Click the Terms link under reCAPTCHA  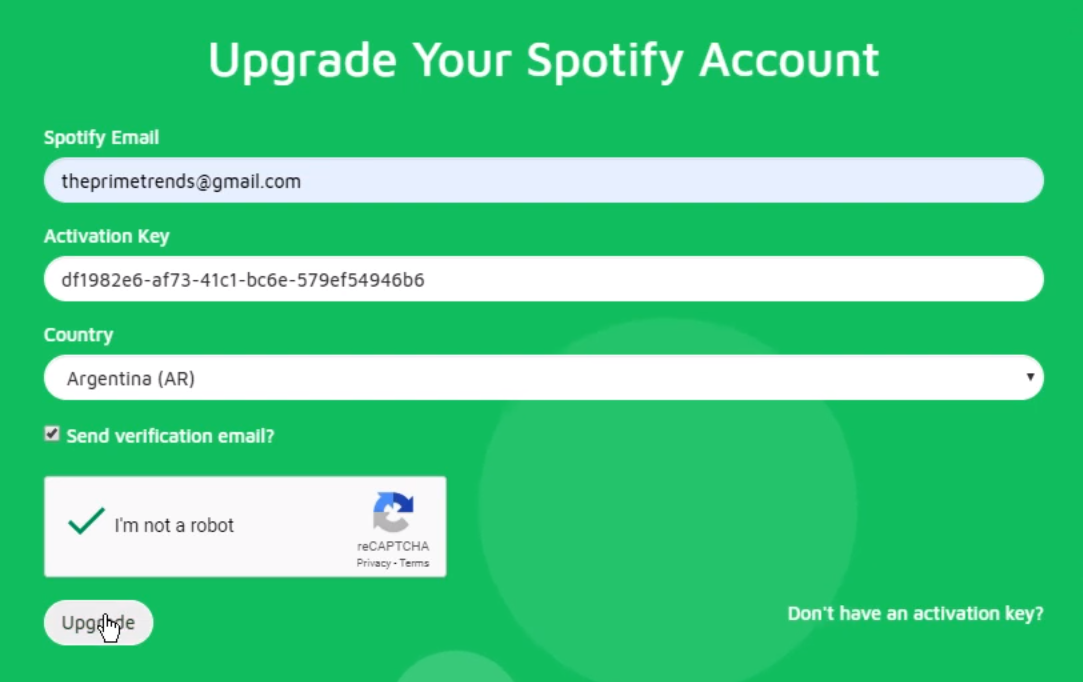(x=414, y=562)
